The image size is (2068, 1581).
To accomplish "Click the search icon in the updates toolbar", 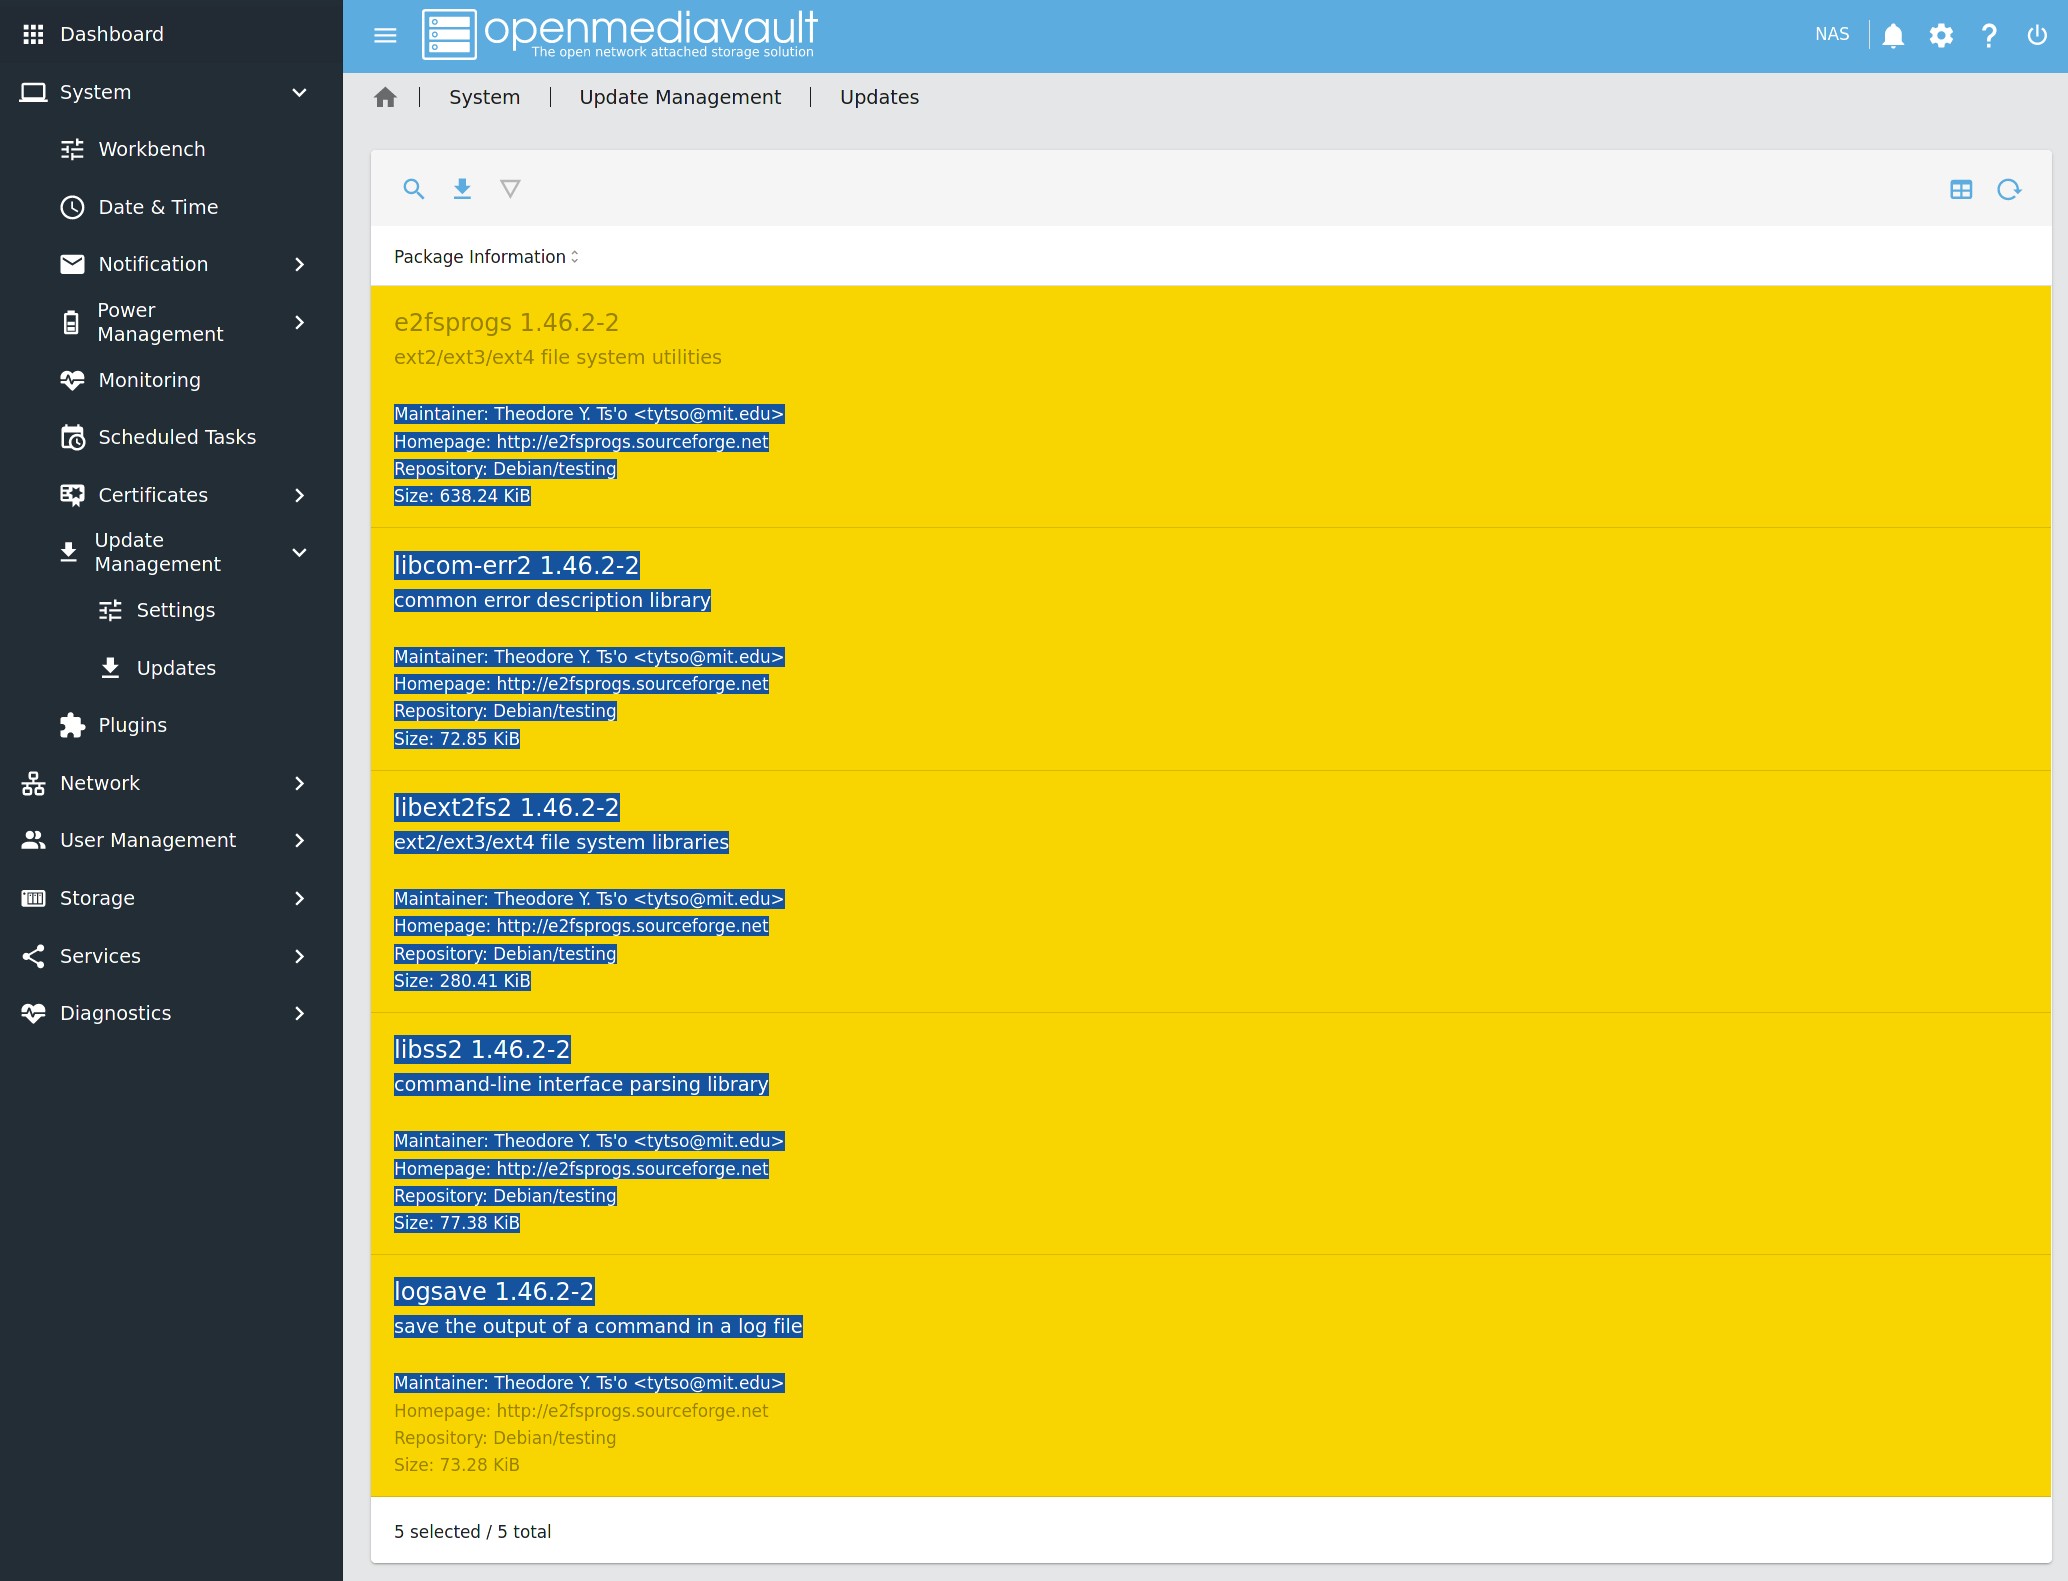I will pyautogui.click(x=414, y=189).
